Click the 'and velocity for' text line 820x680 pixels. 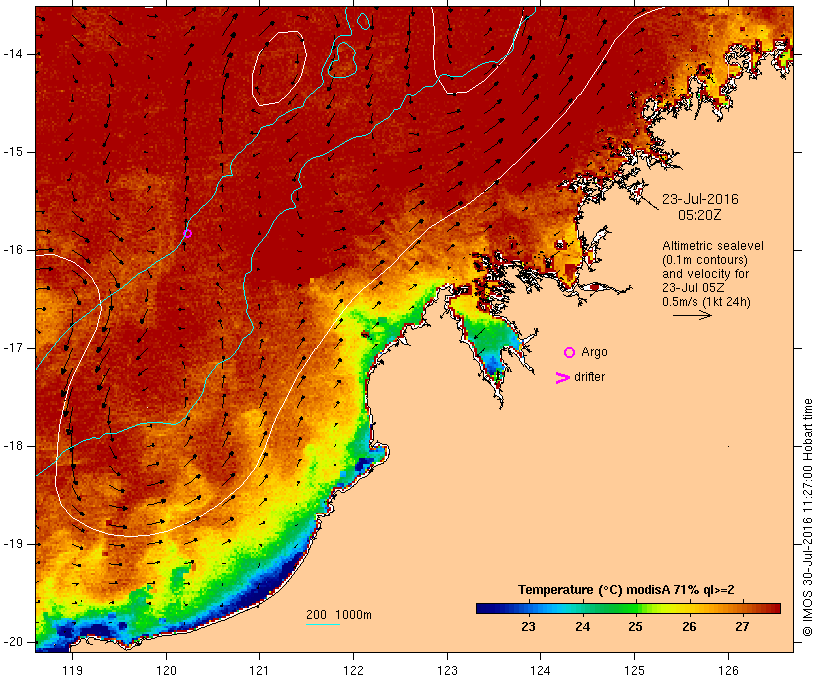[705, 274]
